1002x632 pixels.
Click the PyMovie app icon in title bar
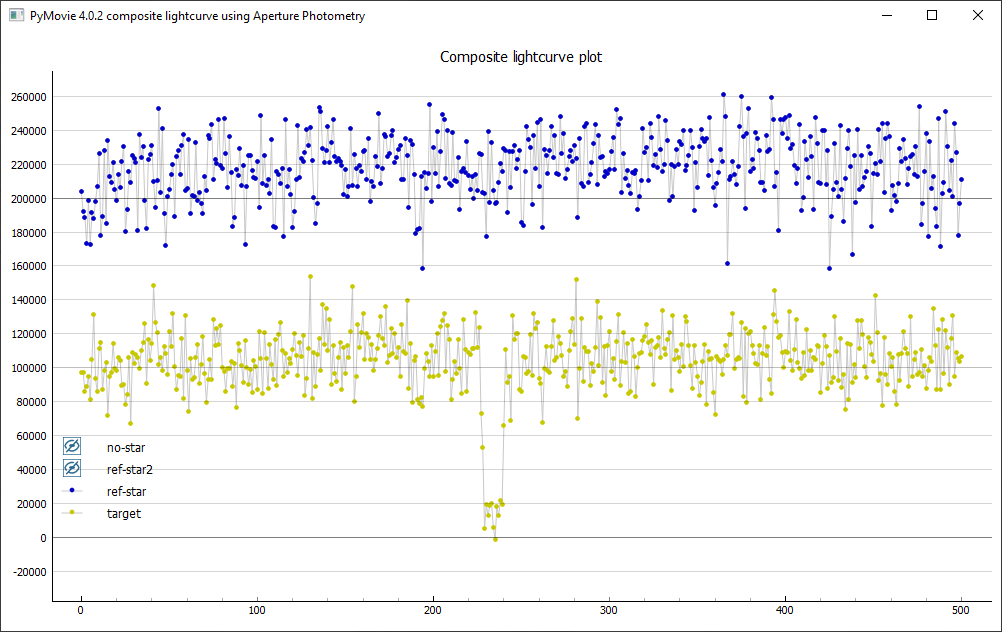(x=16, y=16)
